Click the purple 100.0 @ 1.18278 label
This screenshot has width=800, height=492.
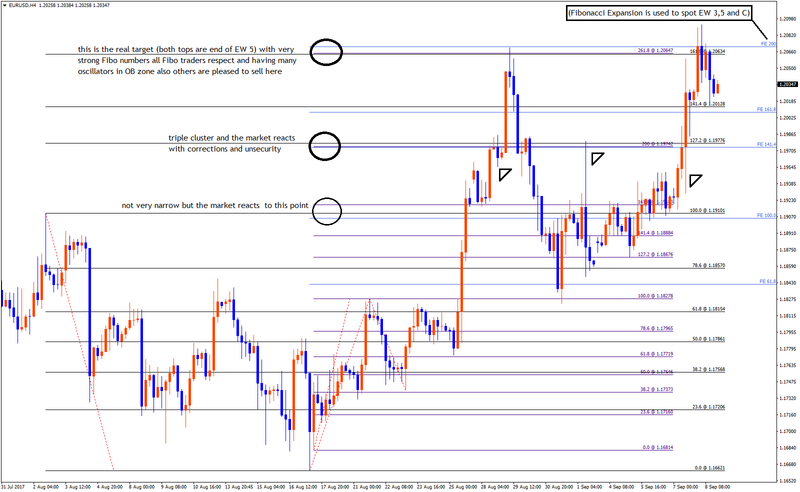click(x=655, y=296)
